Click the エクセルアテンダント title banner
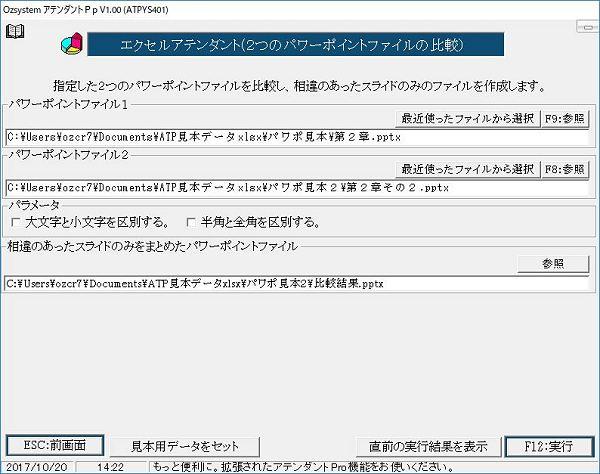This screenshot has width=600, height=474. pos(295,44)
